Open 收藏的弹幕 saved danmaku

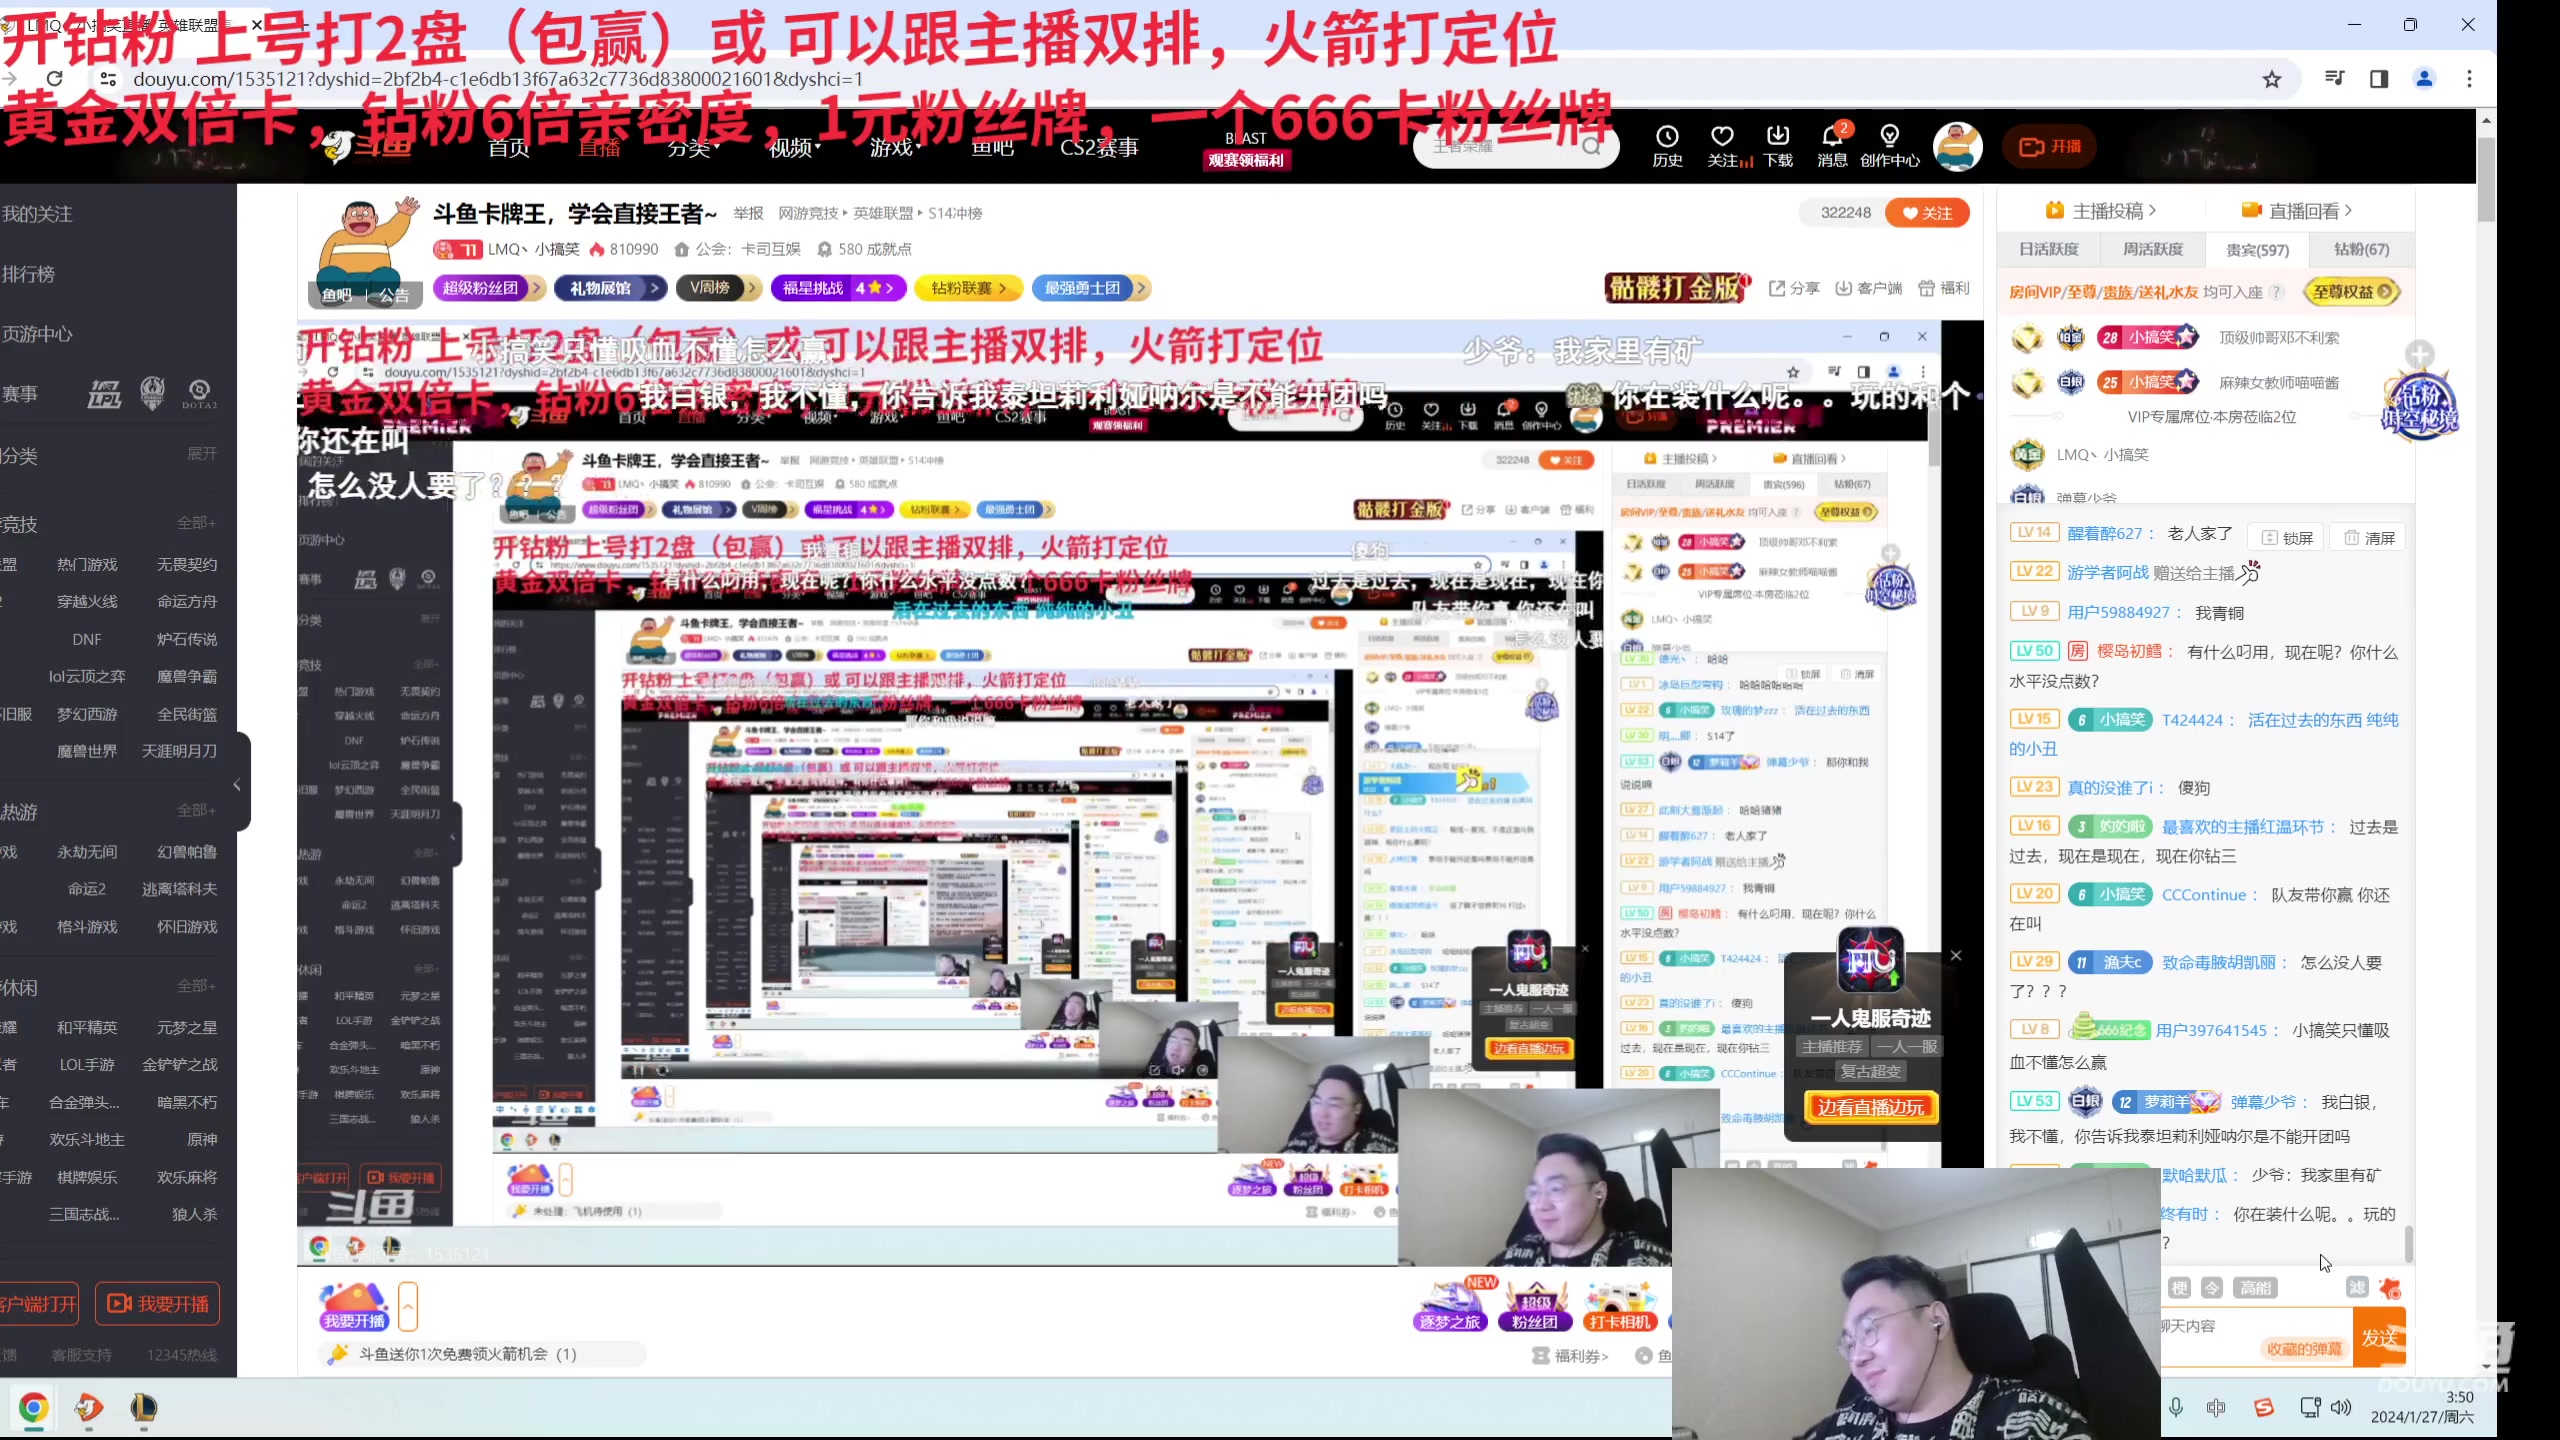(2304, 1349)
